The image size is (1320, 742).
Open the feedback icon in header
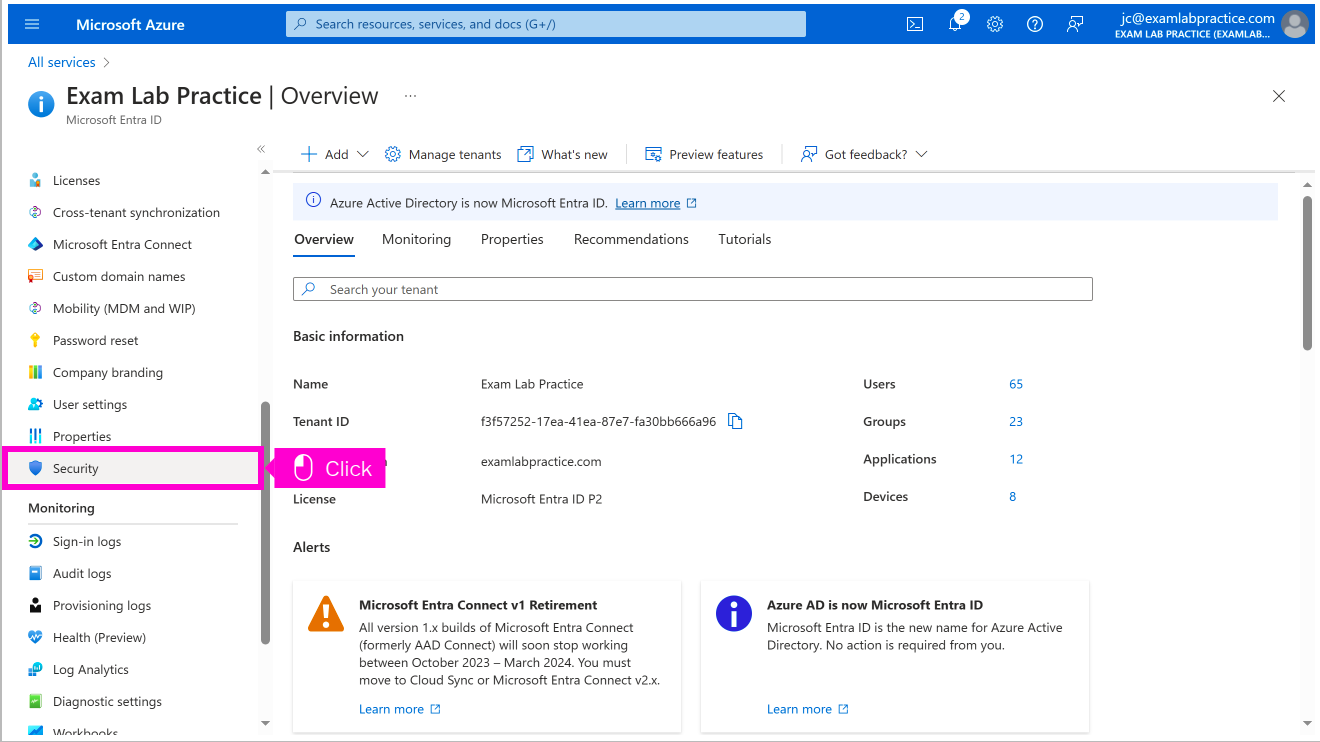(x=1075, y=24)
